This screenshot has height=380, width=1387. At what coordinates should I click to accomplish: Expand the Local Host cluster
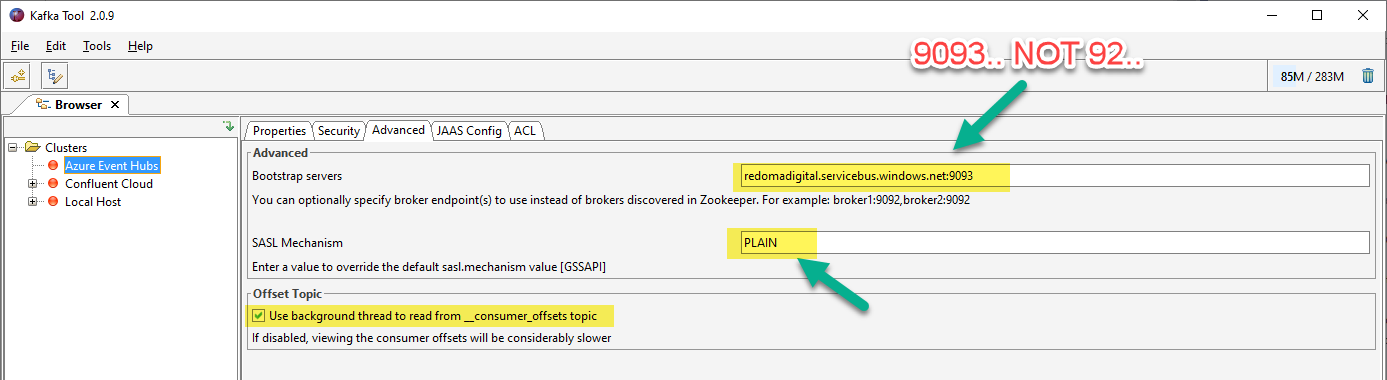coord(33,202)
